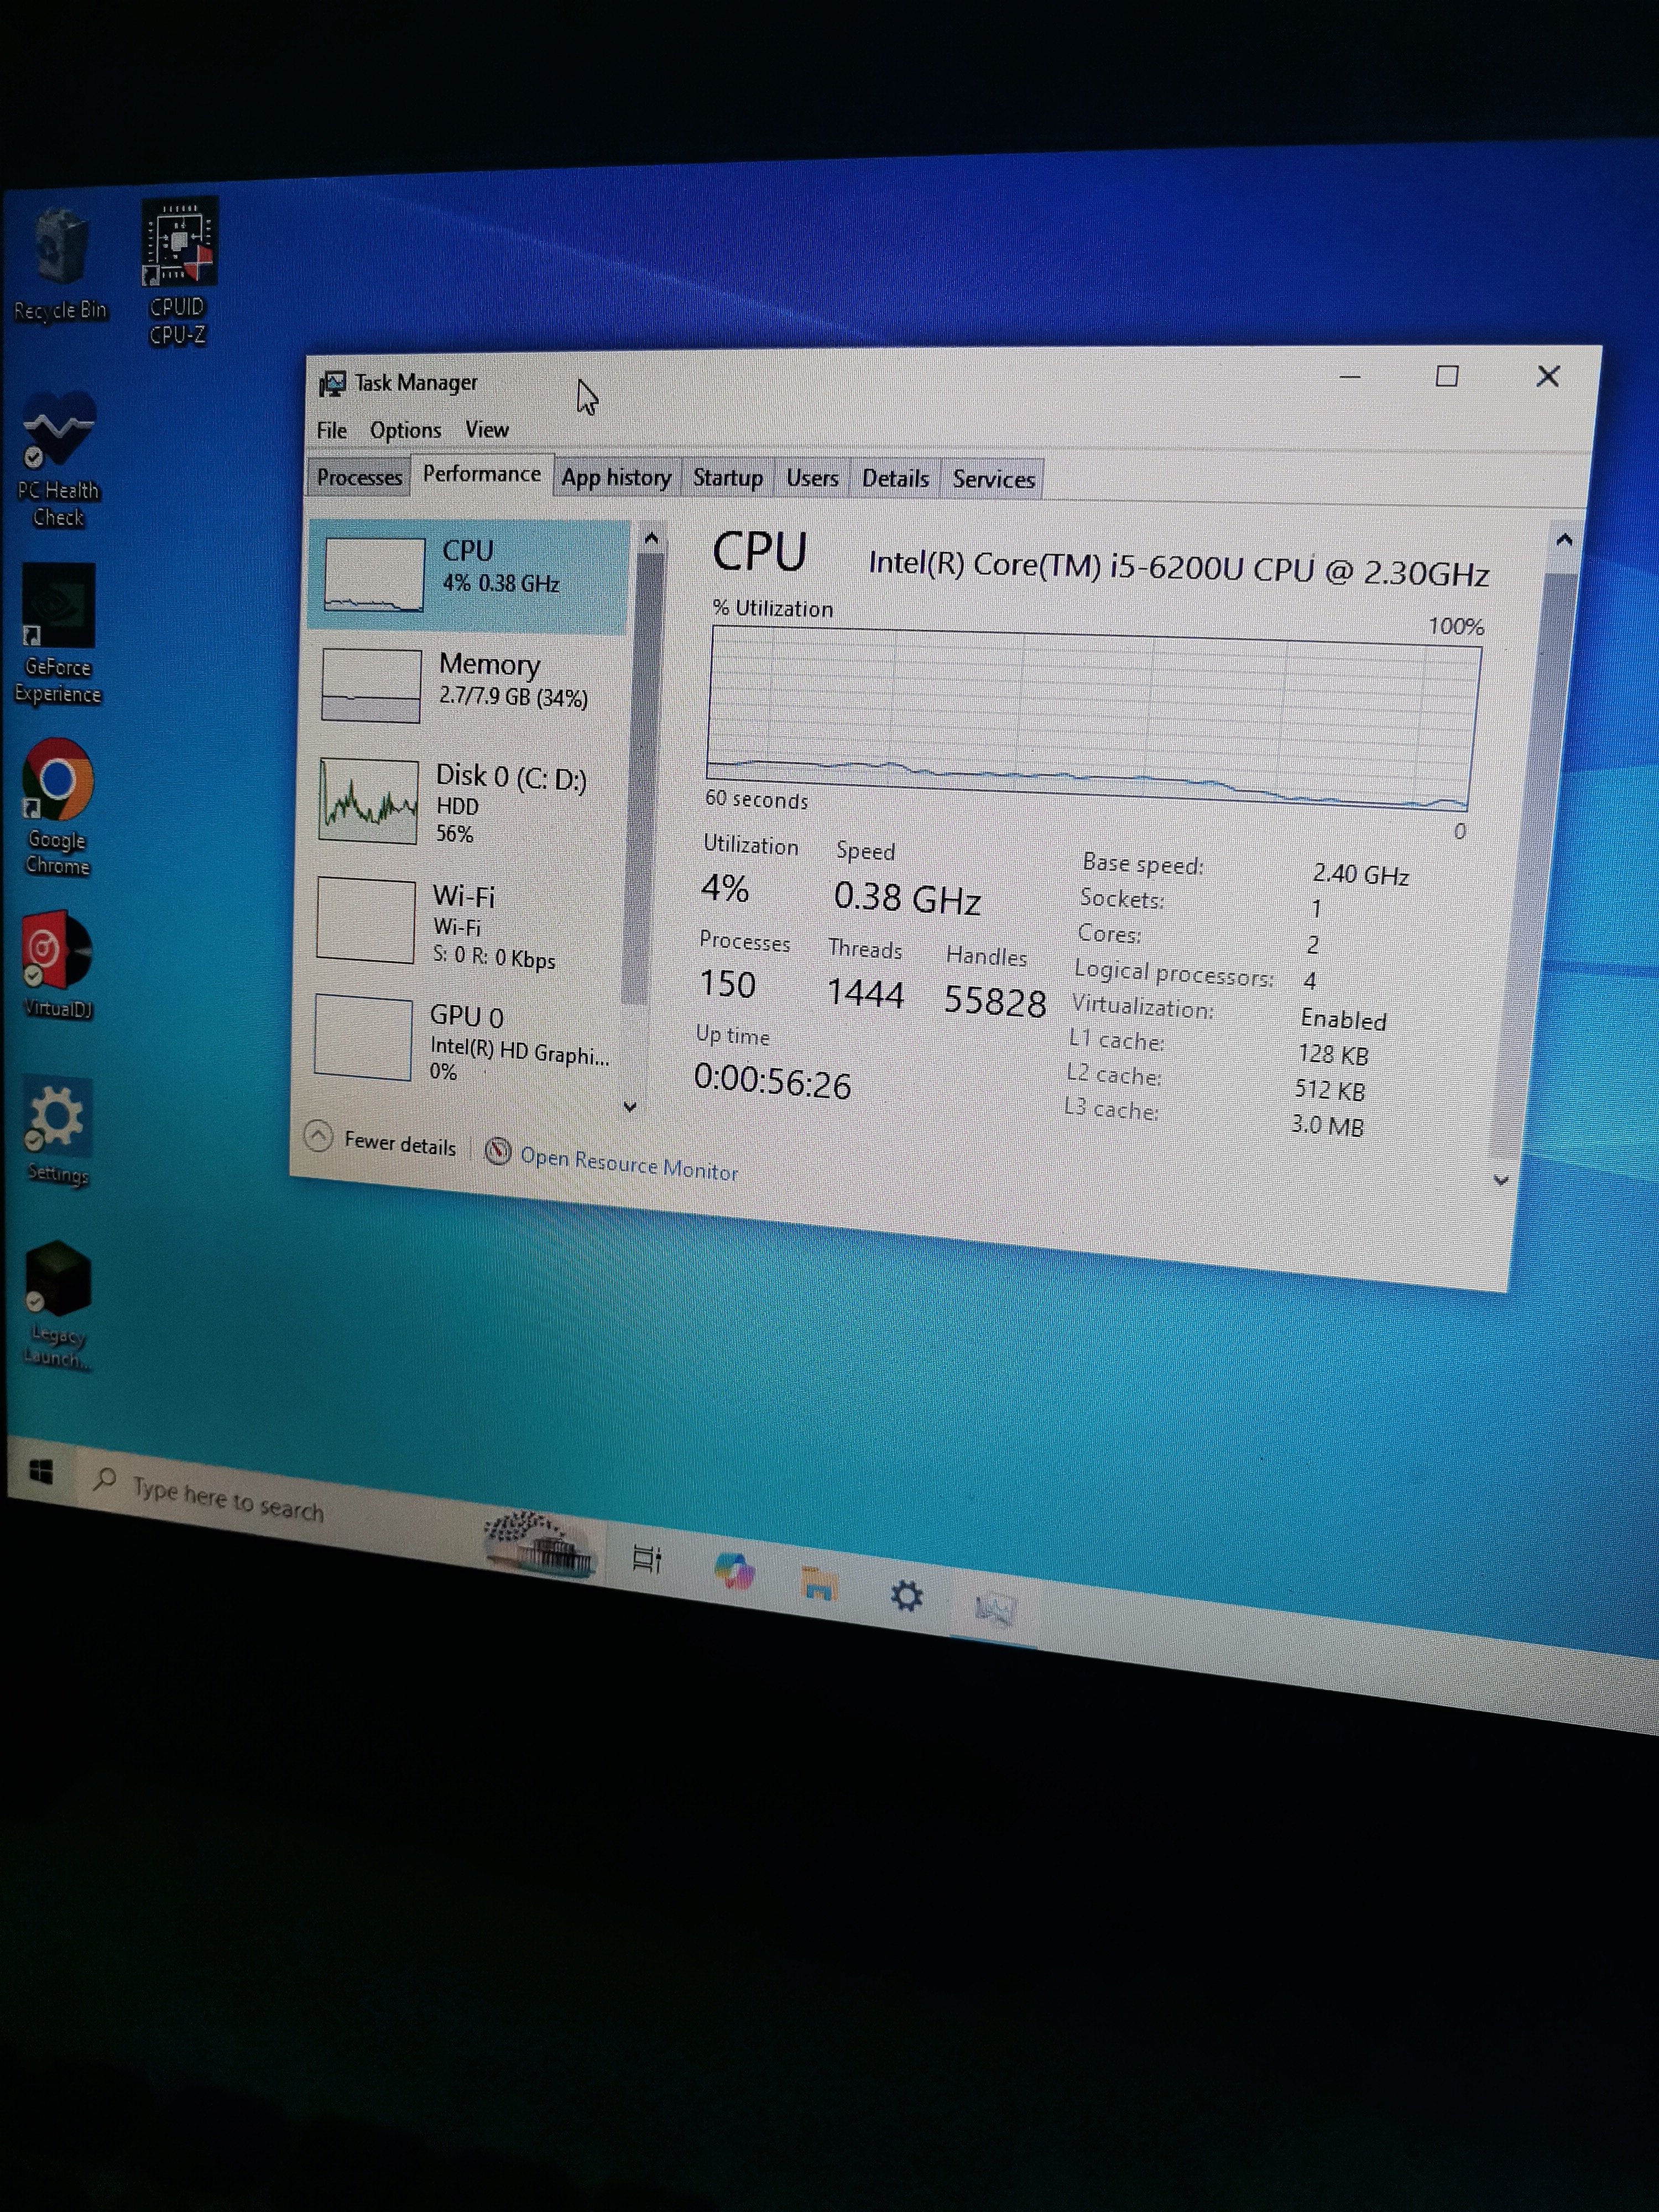Image resolution: width=1659 pixels, height=2212 pixels.
Task: Click the search highlight image on the taskbar
Action: pos(540,1545)
